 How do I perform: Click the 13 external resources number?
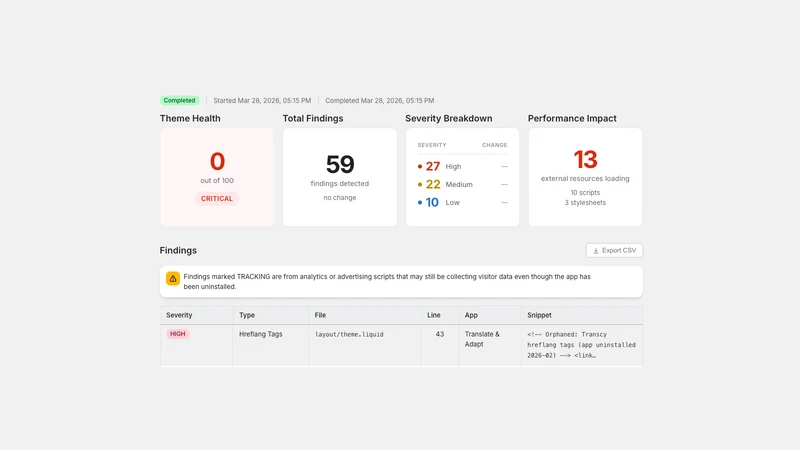tap(585, 159)
